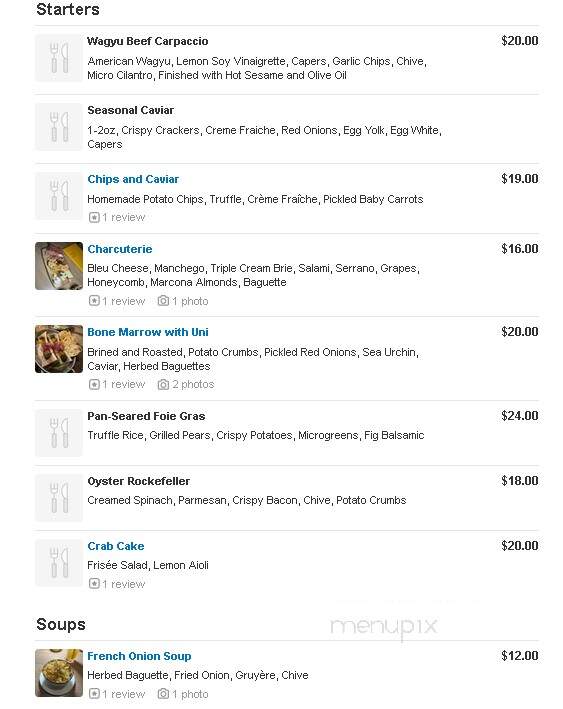
Task: Open the 1 review link for Crab Cake
Action: pos(123,584)
